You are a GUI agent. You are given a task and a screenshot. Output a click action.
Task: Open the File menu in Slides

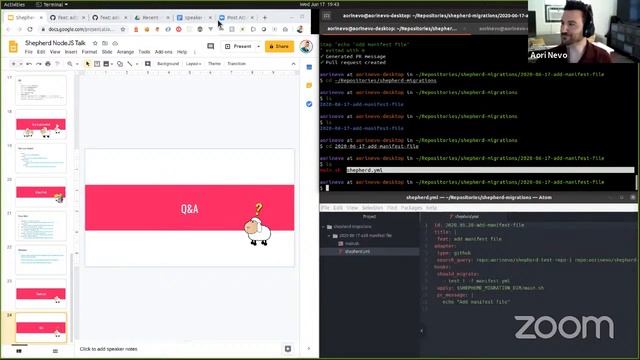tap(29, 52)
